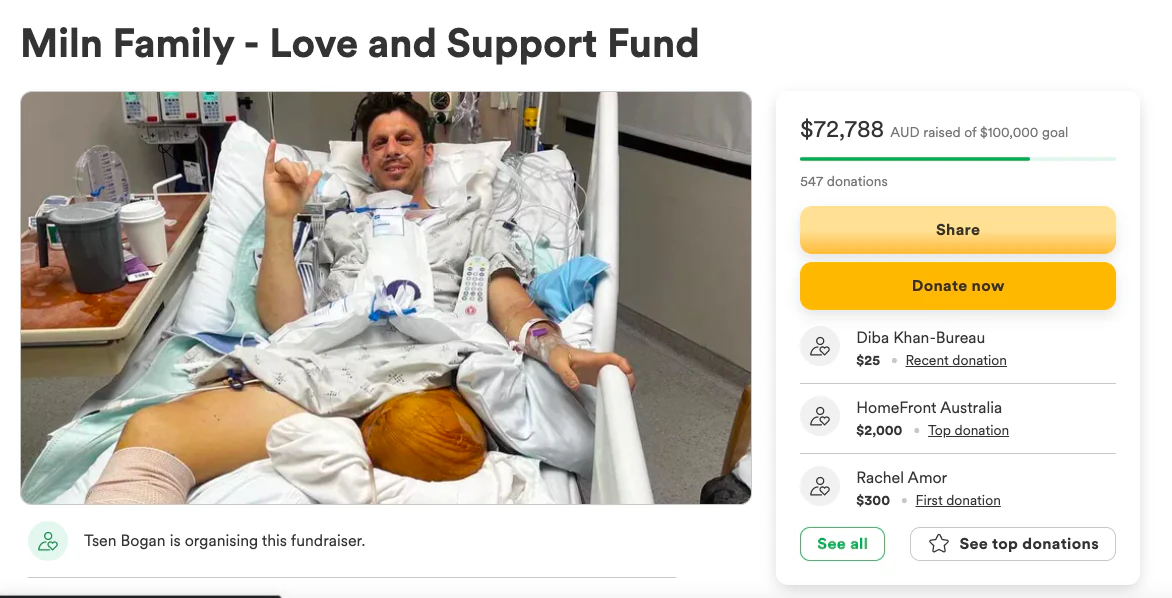The image size is (1172, 598).
Task: Click the organiser avatar icon beside Tsen Bogan
Action: point(48,541)
